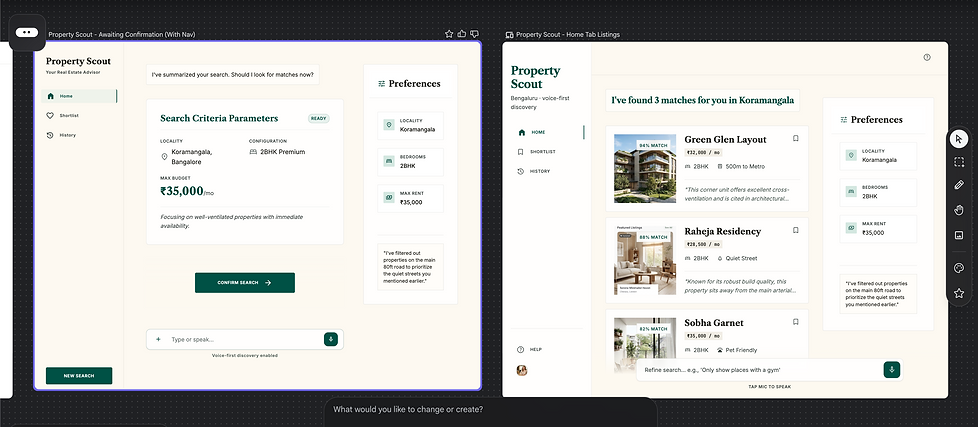Click the Green Glen Layout title
The height and width of the screenshot is (427, 978).
(x=725, y=140)
